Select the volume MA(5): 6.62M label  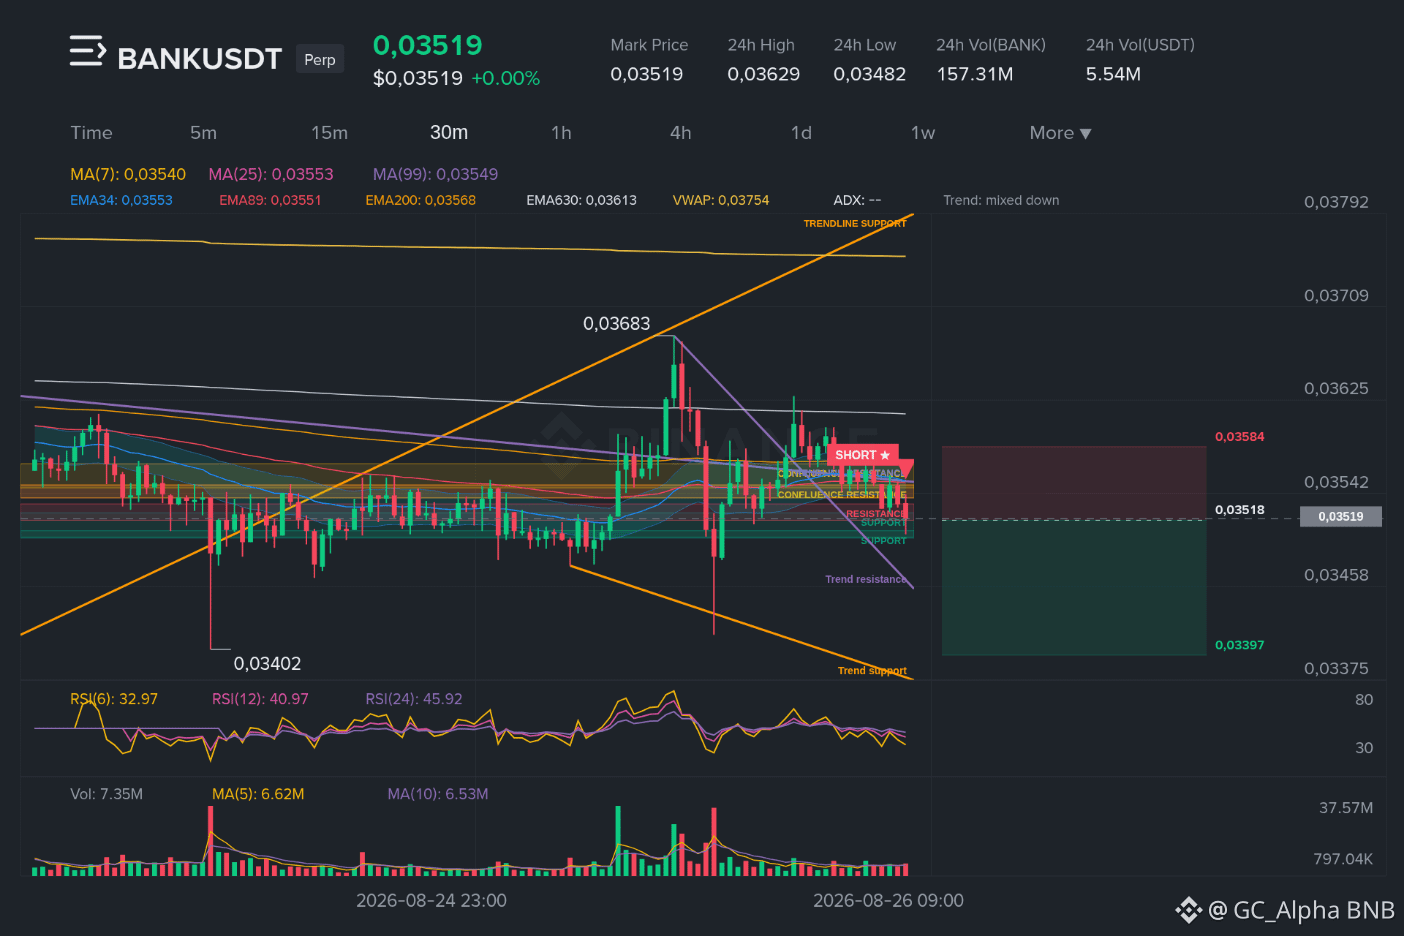pyautogui.click(x=258, y=794)
